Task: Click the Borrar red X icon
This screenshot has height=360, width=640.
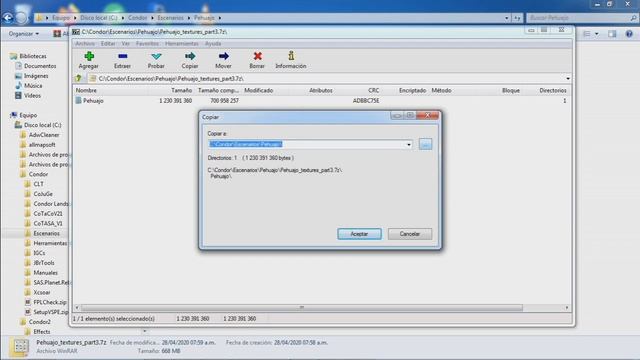Action: (257, 56)
